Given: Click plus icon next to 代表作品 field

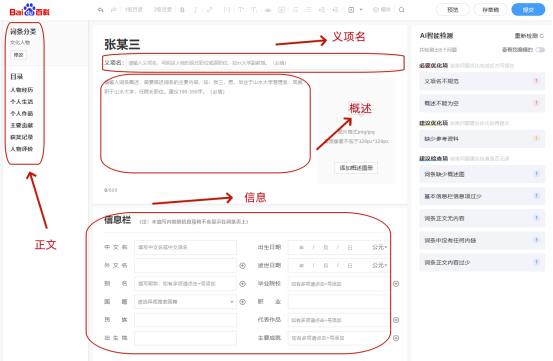Looking at the screenshot, I should 396,320.
